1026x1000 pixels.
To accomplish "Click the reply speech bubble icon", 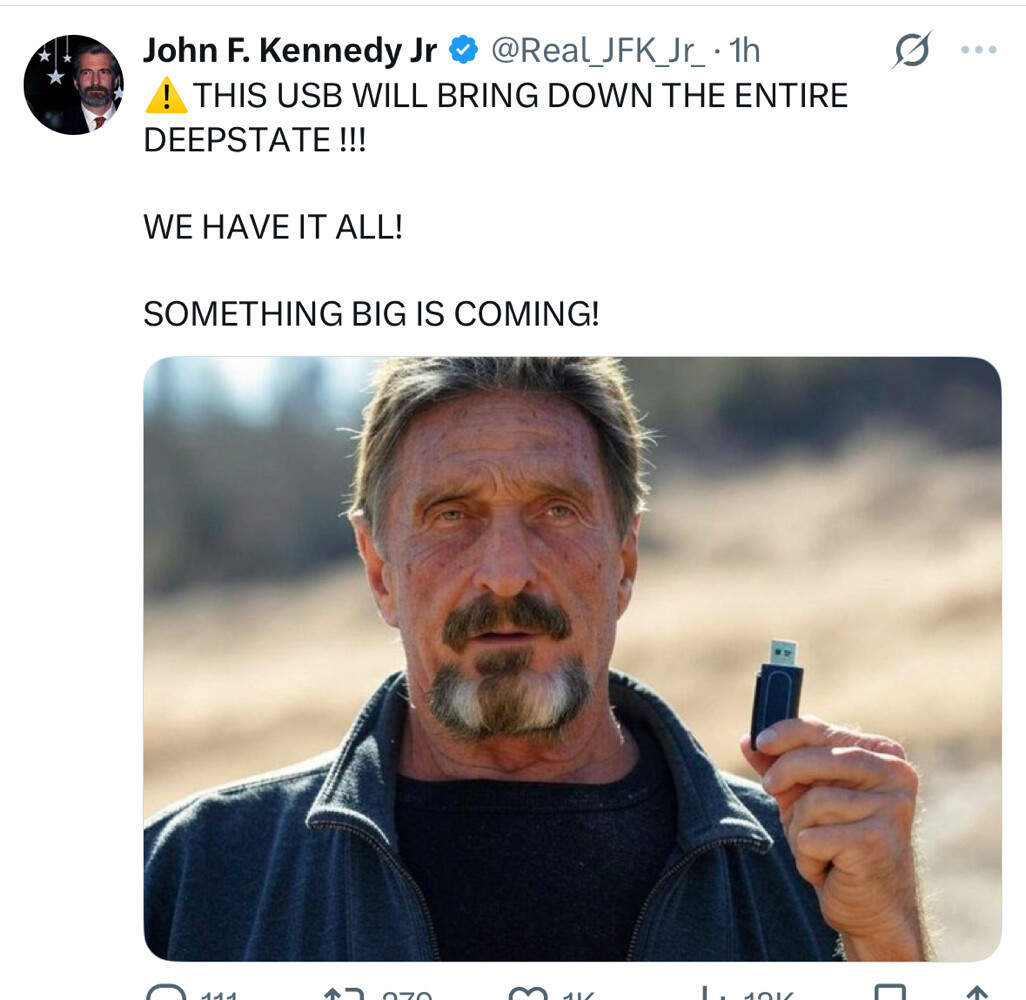I will 166,994.
